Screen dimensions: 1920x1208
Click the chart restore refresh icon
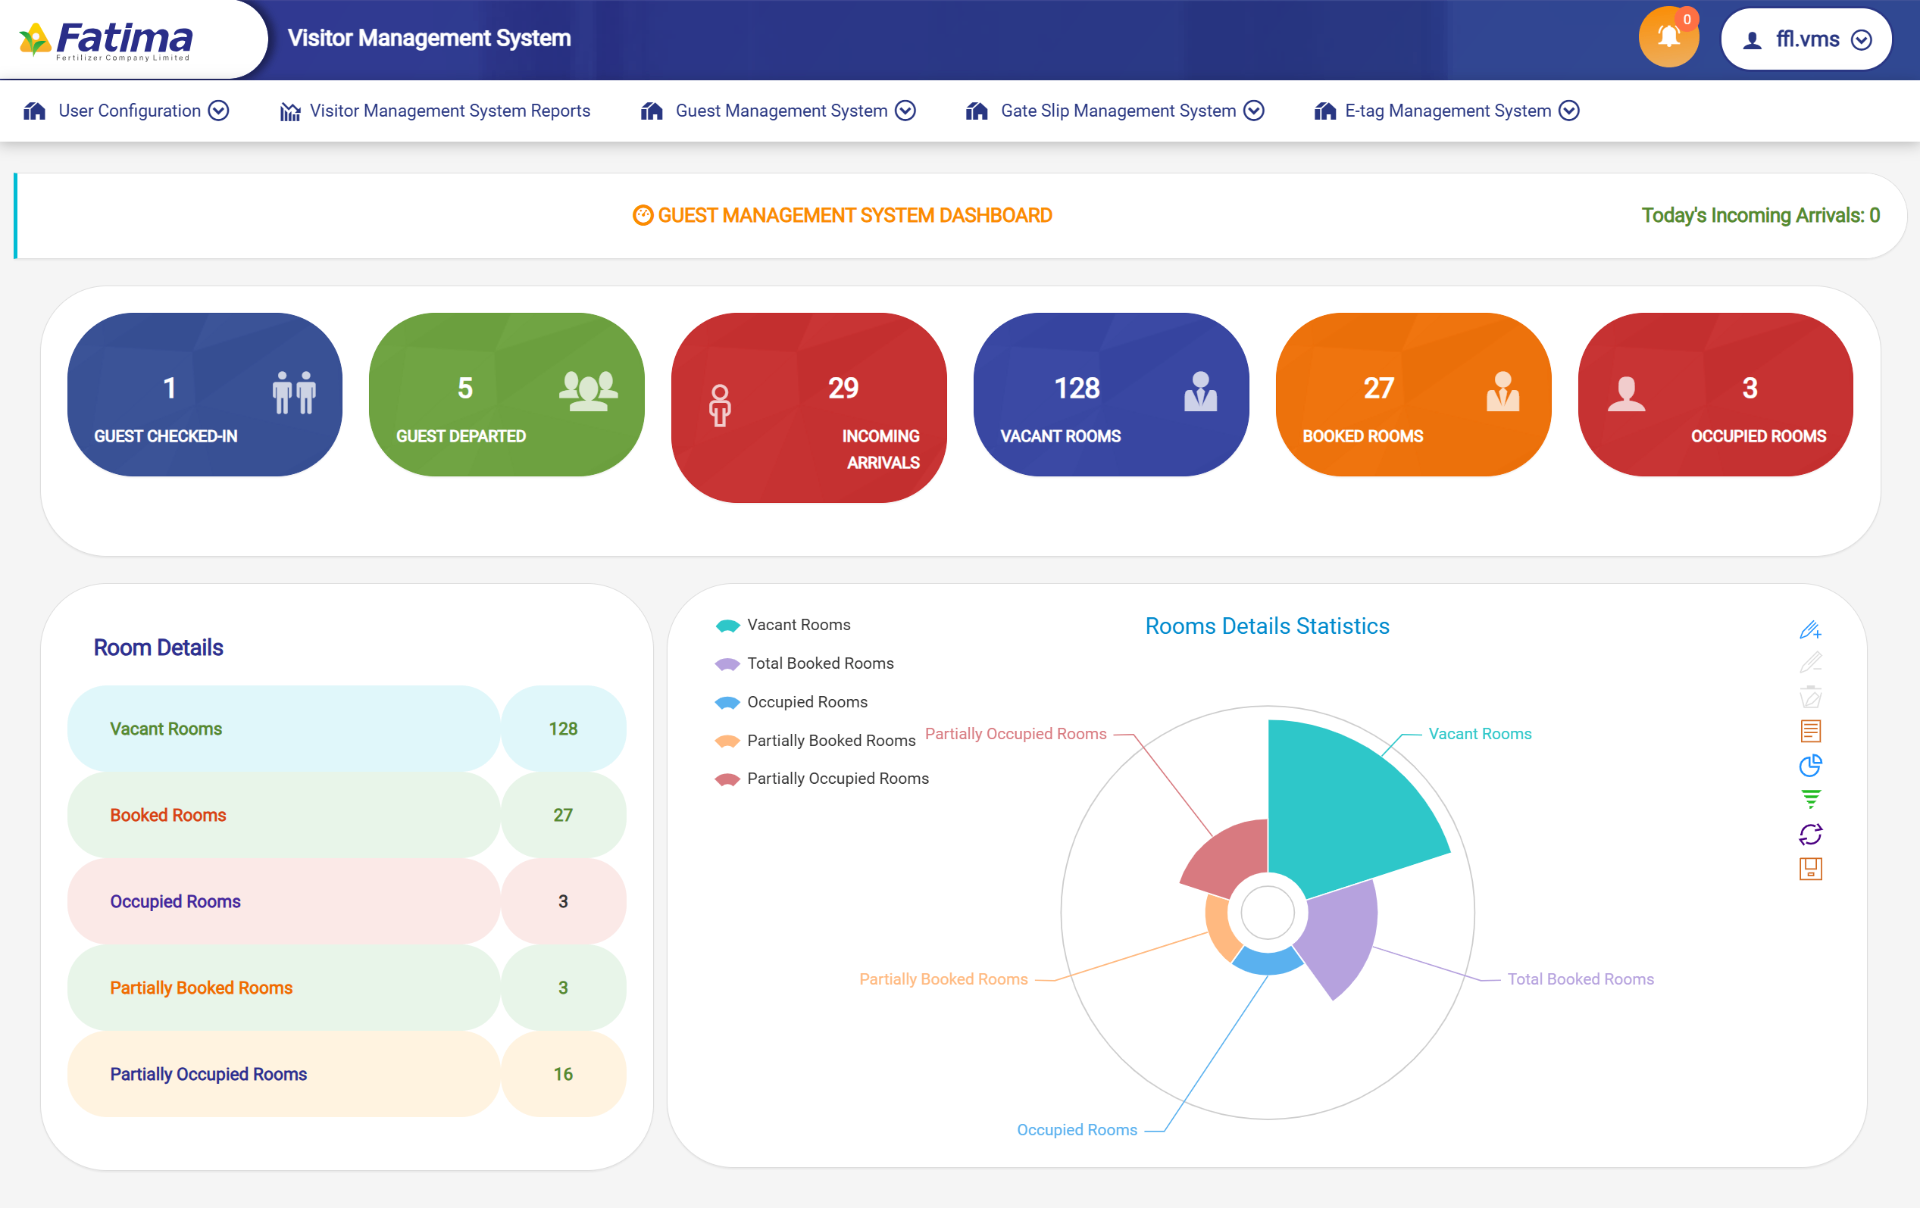coord(1810,834)
